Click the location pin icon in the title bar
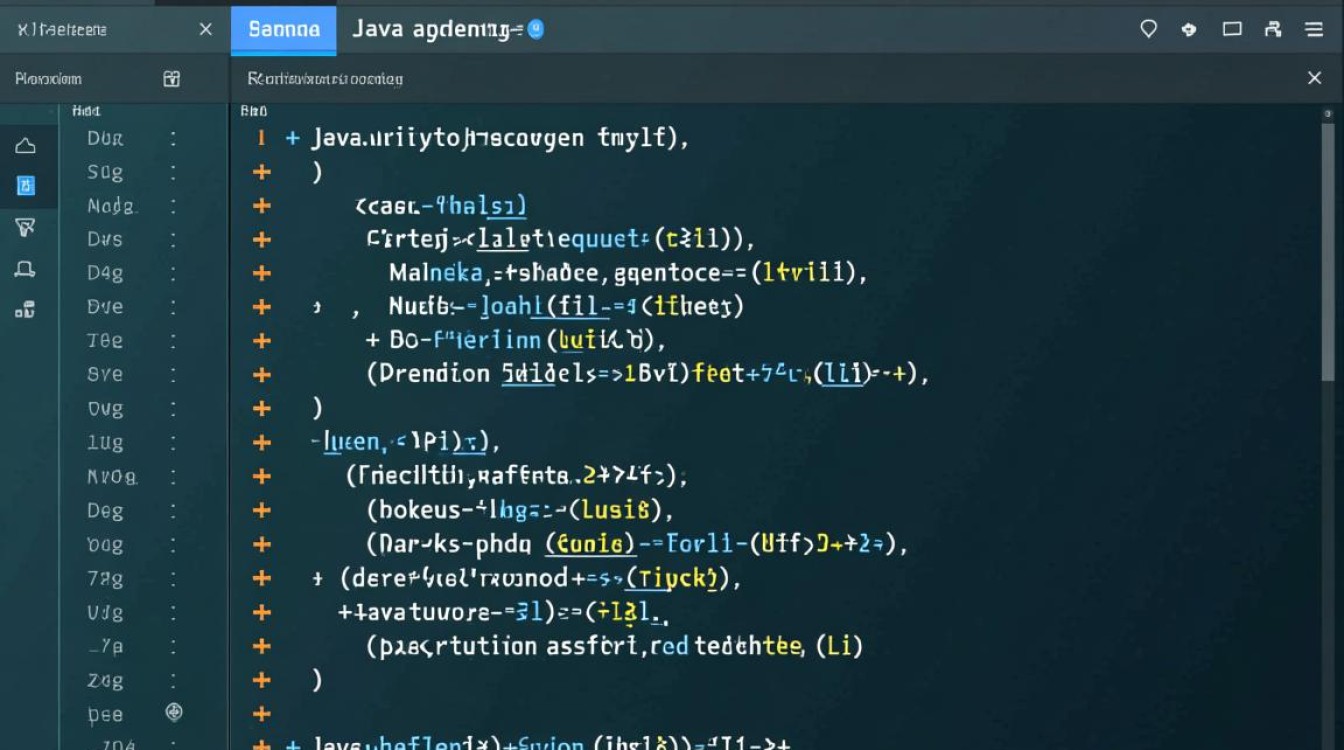1344x750 pixels. pyautogui.click(x=1148, y=29)
